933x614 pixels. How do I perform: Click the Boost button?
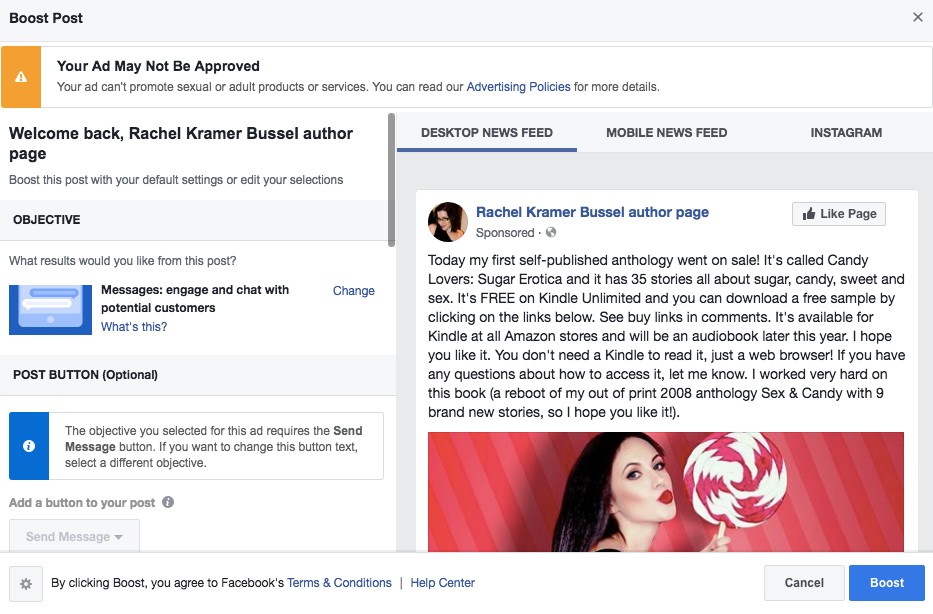[x=887, y=583]
